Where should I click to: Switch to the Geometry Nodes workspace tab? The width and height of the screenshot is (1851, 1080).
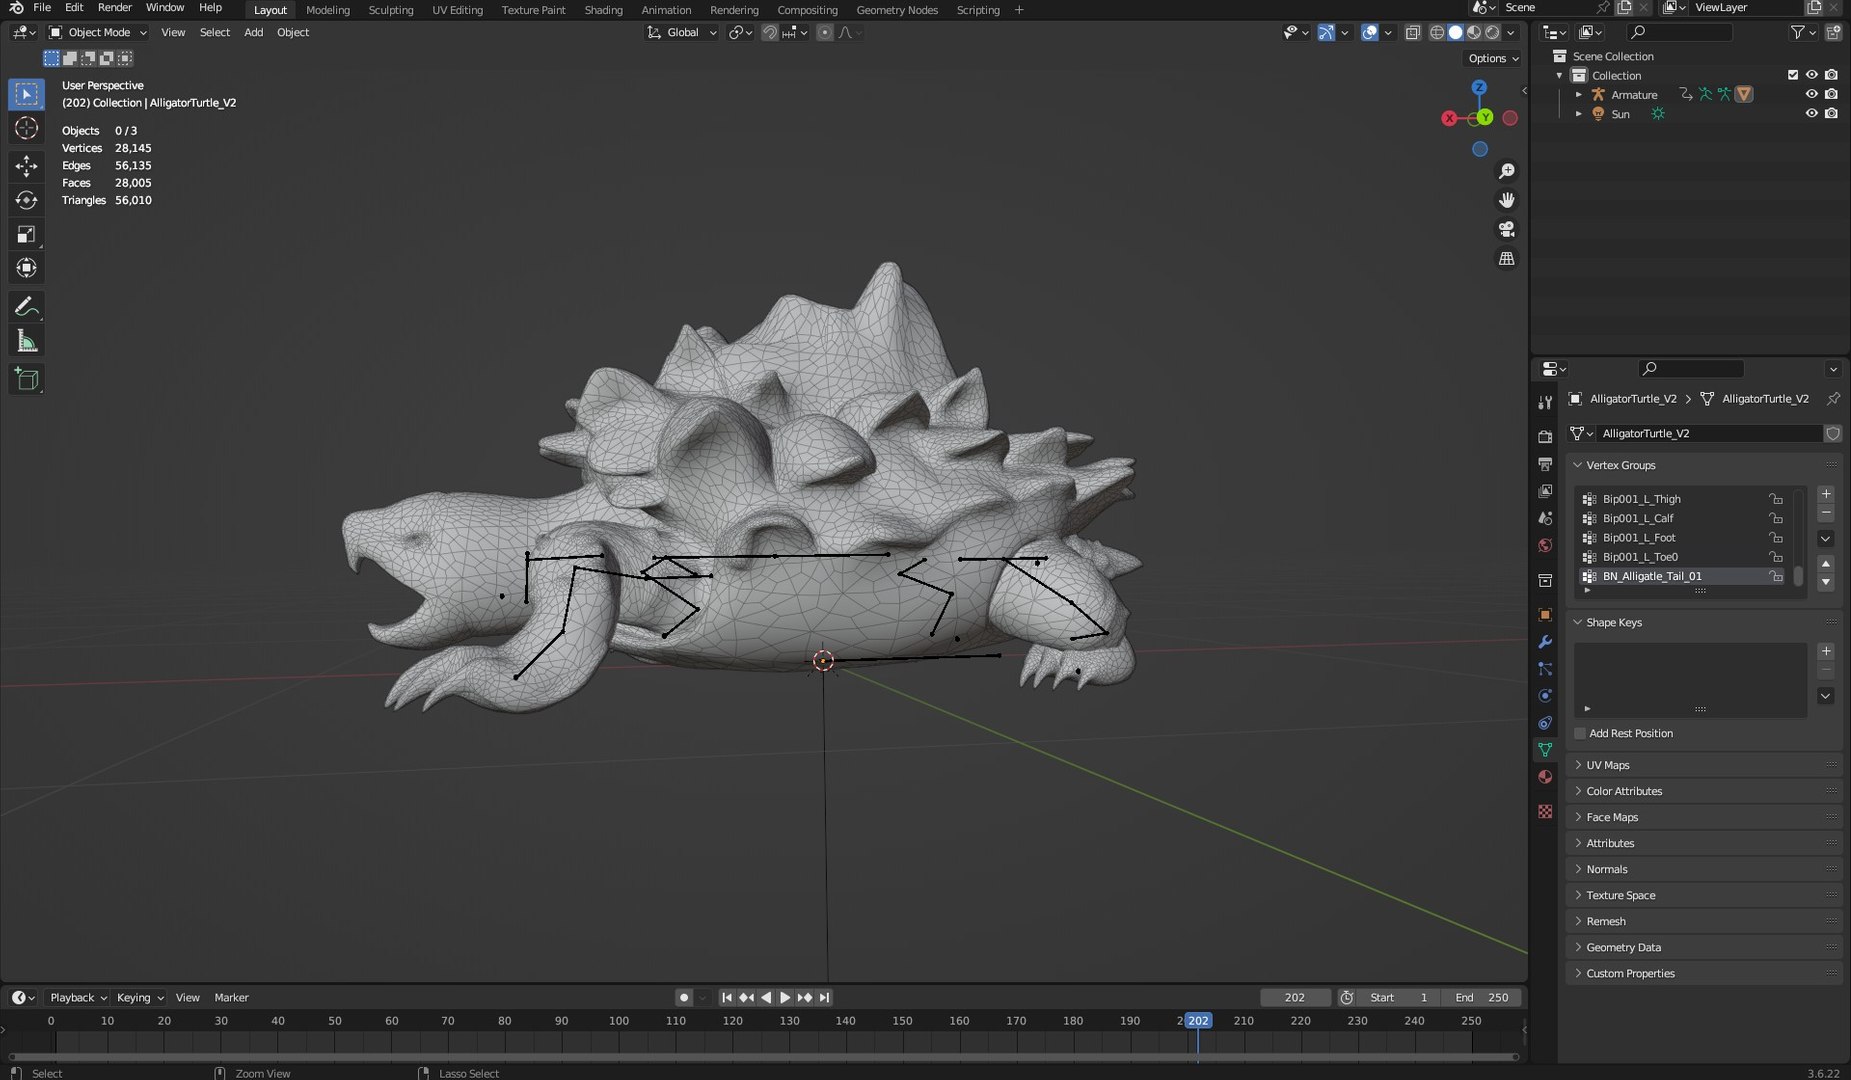point(897,10)
